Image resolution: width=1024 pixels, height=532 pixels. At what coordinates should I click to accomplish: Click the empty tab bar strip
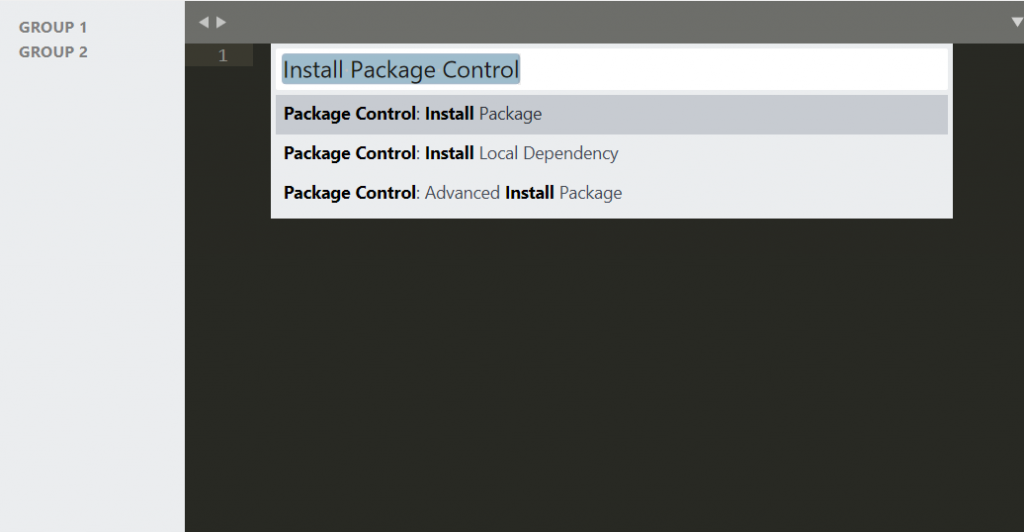click(x=600, y=22)
